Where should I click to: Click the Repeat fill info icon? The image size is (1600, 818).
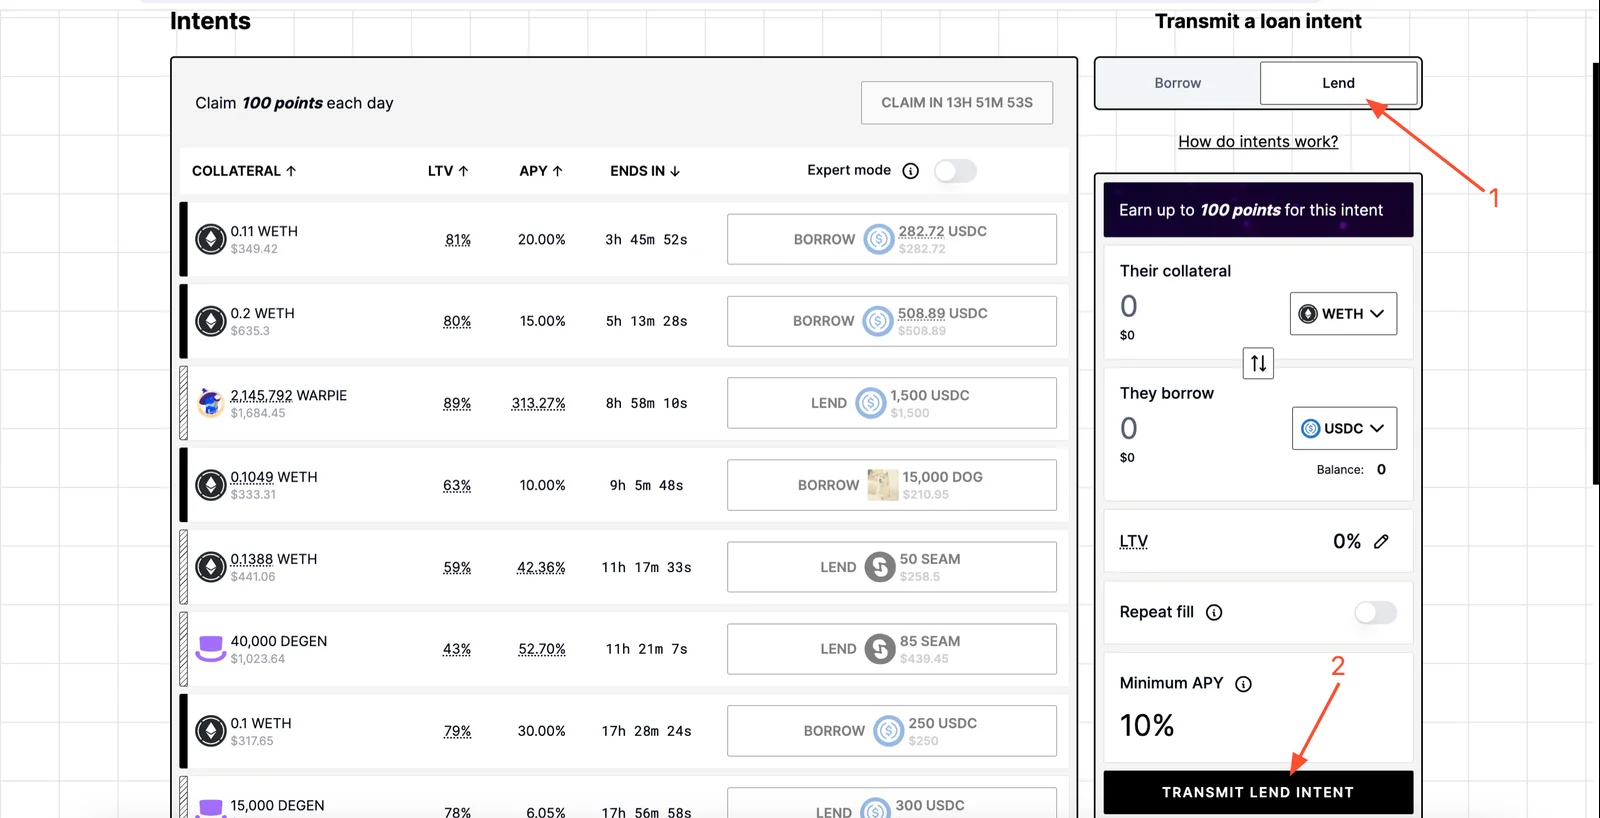point(1214,612)
